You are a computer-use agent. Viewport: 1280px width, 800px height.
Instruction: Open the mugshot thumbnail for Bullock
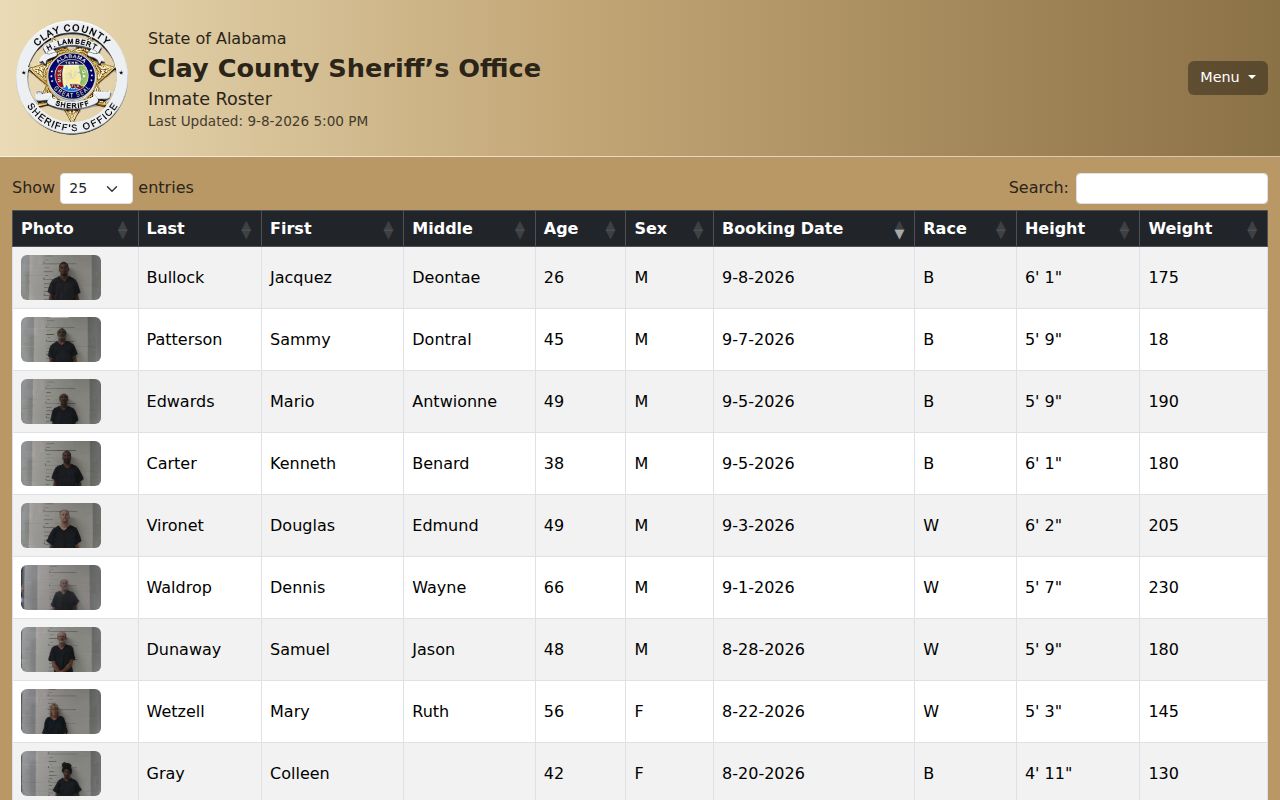[x=61, y=278]
